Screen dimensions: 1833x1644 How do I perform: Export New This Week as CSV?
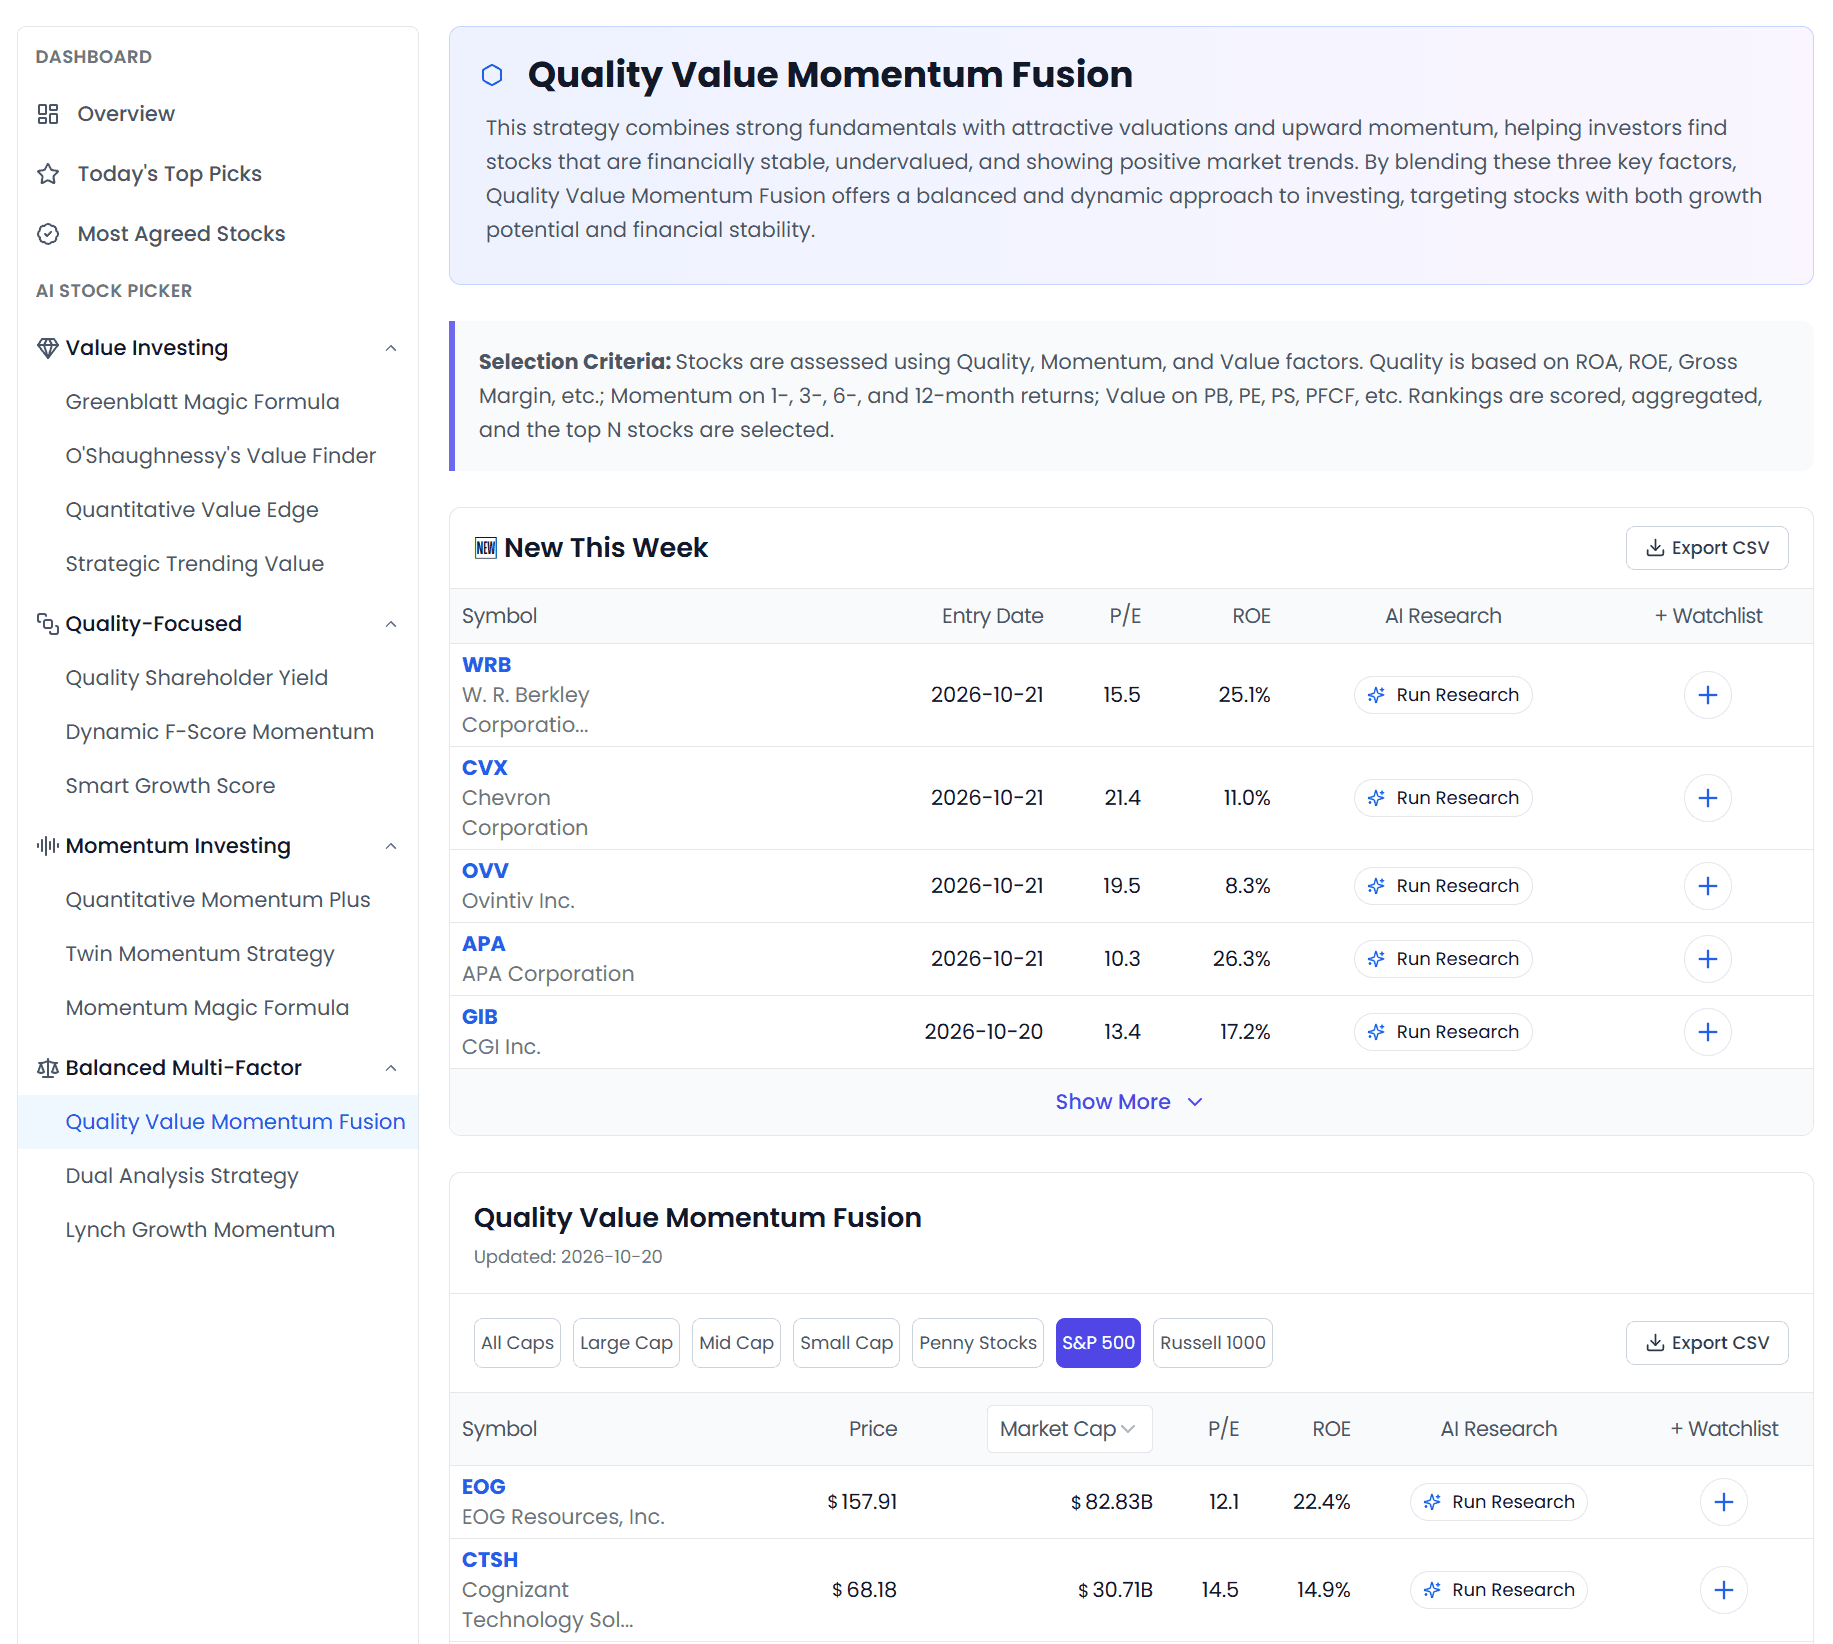point(1706,548)
